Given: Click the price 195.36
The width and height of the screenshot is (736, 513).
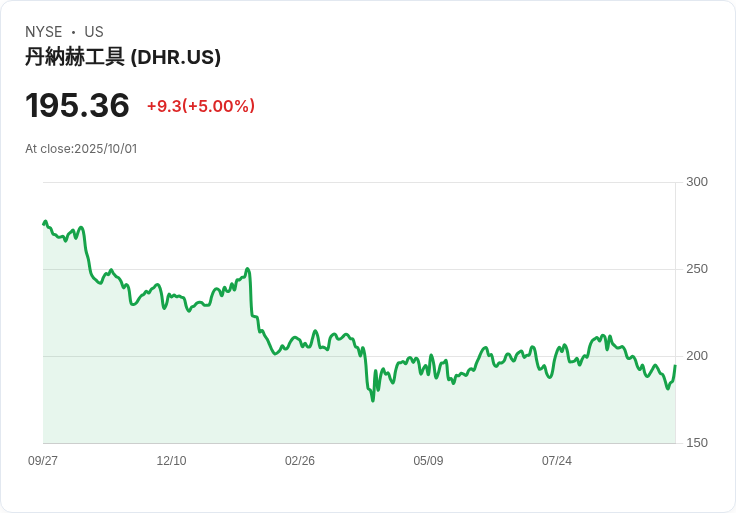Looking at the screenshot, I should (77, 105).
